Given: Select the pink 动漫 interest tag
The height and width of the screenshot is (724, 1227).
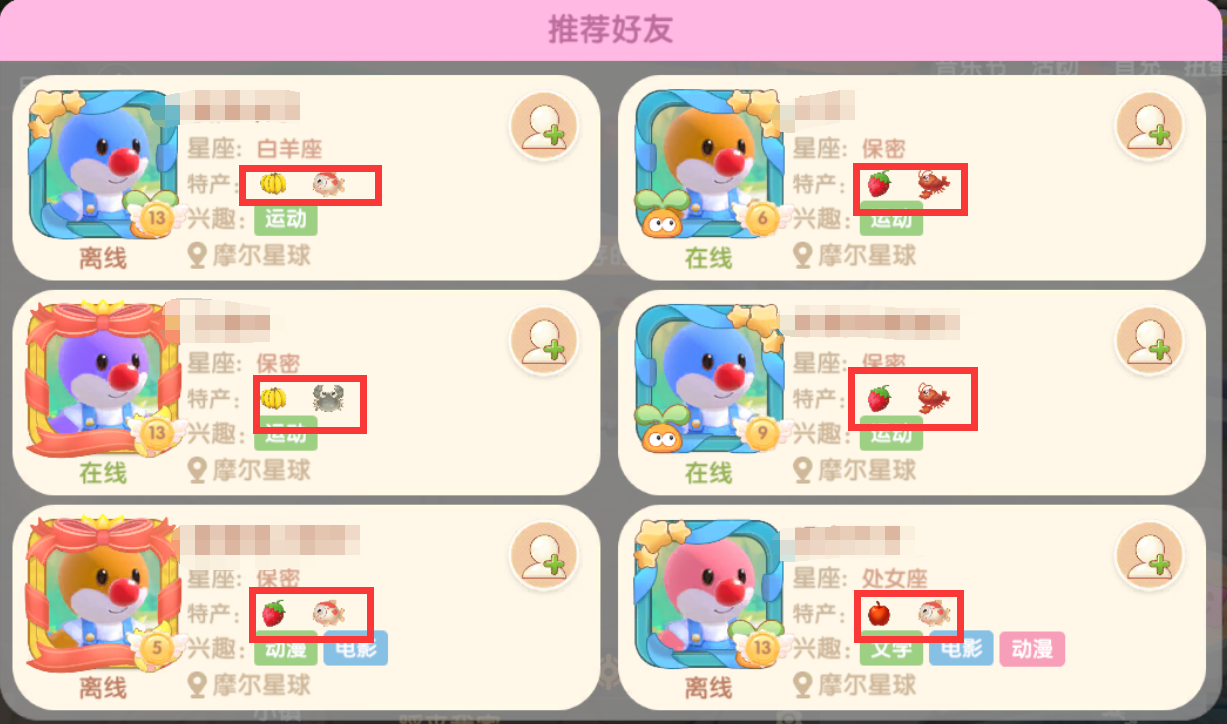Looking at the screenshot, I should [1032, 649].
